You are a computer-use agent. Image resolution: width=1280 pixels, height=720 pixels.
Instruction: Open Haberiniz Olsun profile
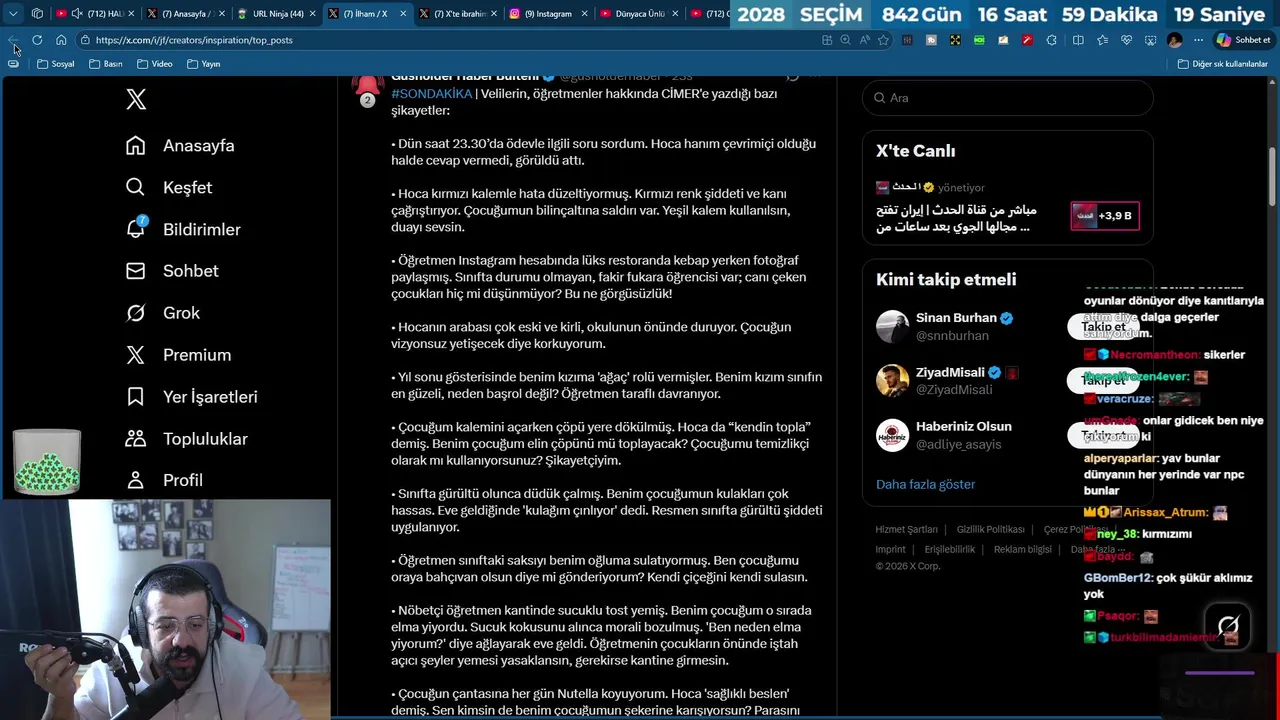coord(963,426)
